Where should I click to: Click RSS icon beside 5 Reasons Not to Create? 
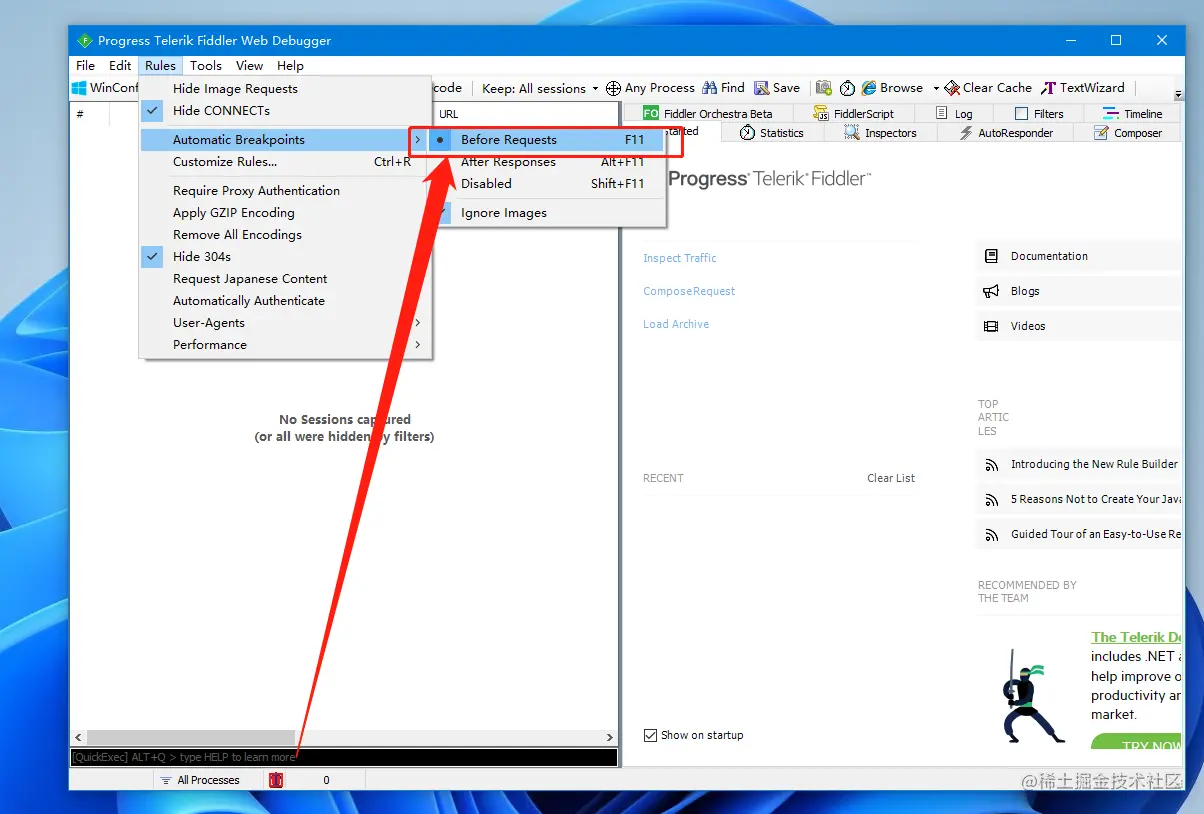point(992,500)
